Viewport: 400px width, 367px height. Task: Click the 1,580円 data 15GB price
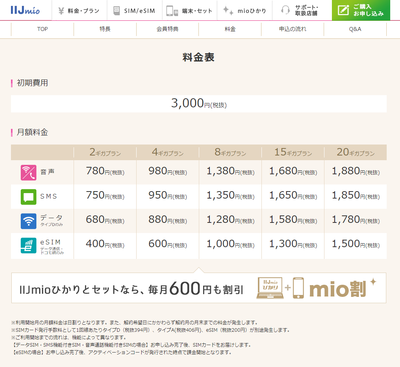293,220
